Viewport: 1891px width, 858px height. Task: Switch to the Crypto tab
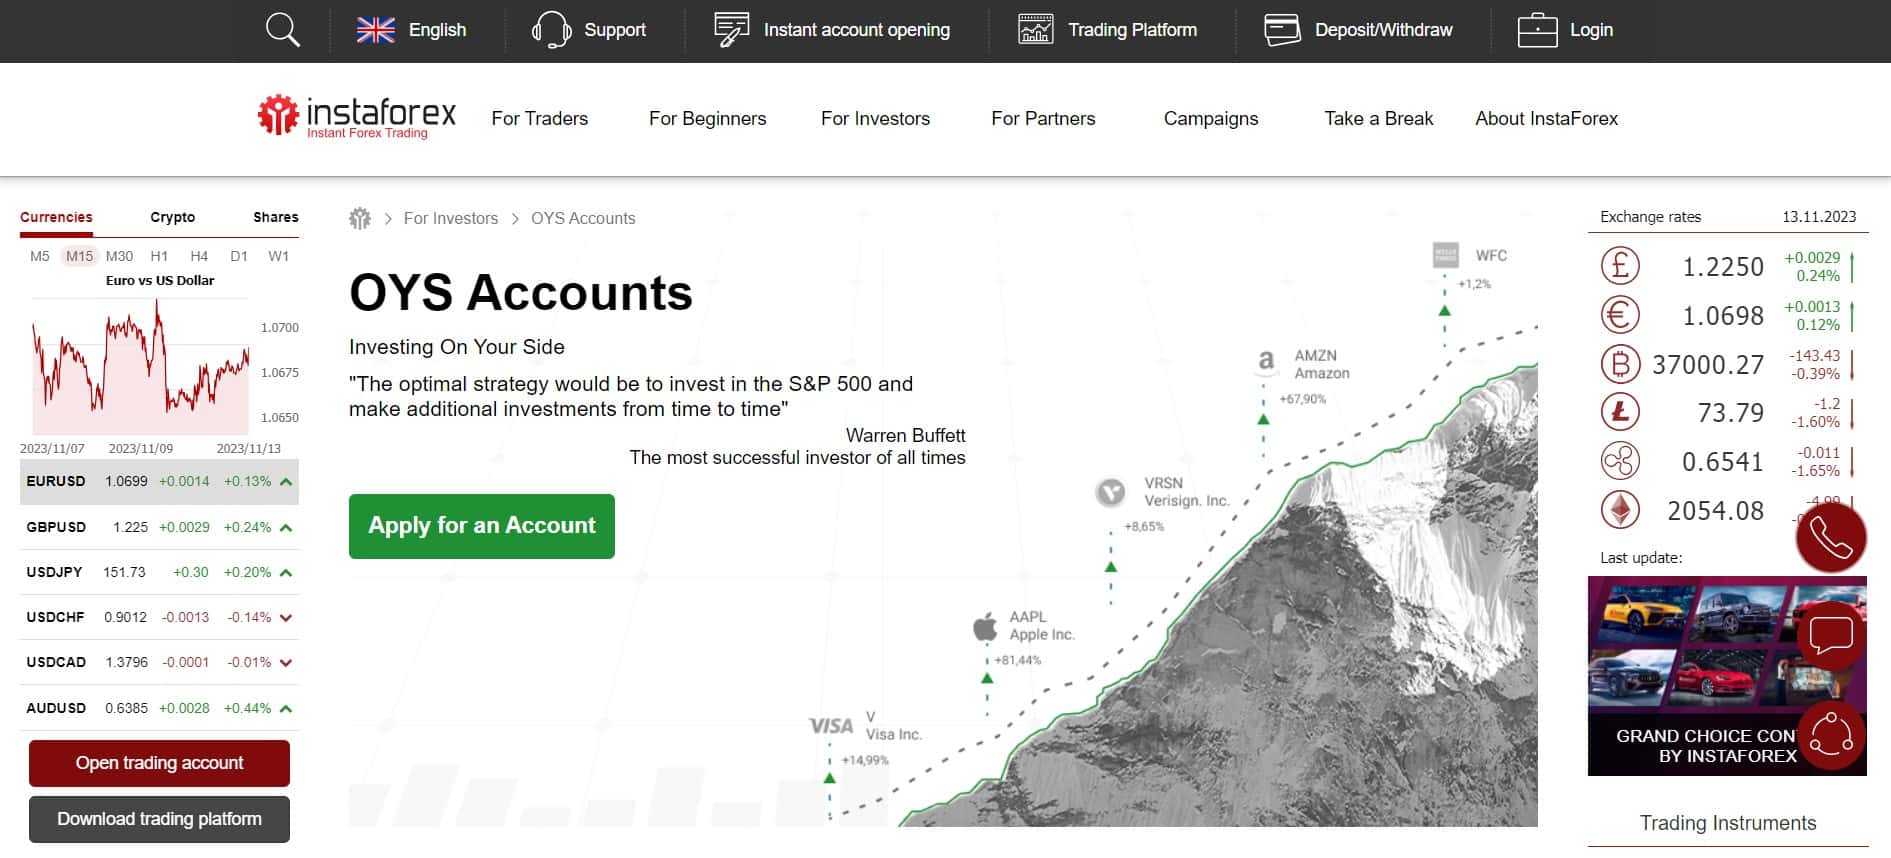173,217
